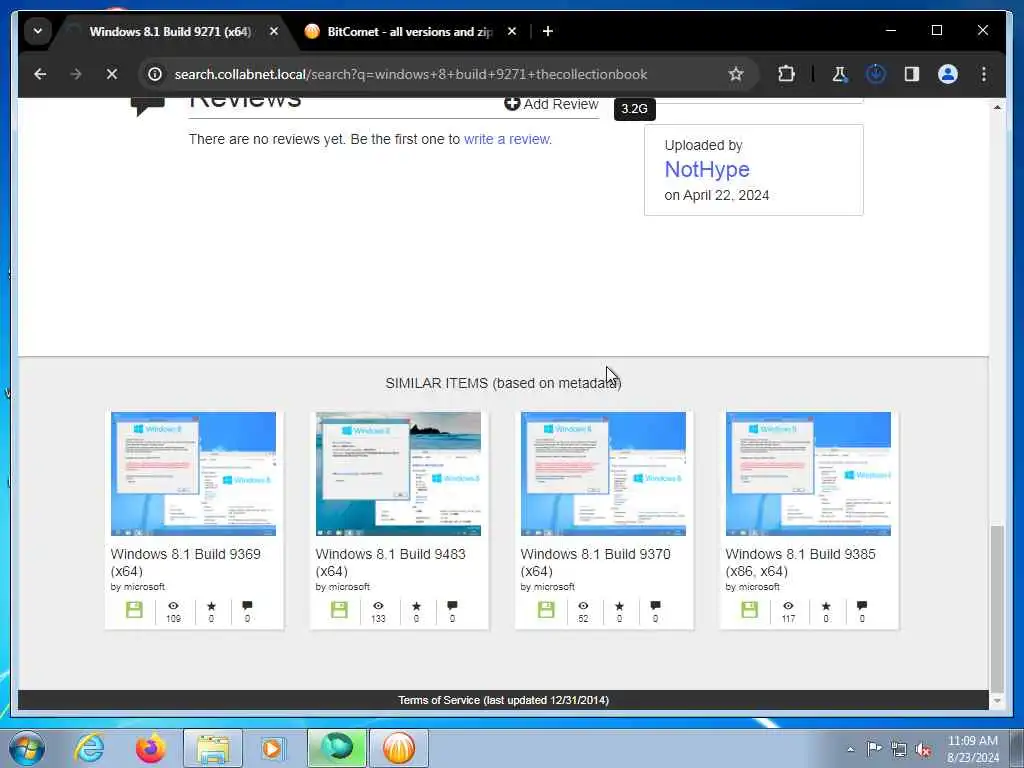Click the page vertical scrollbar thumb
Viewport: 1024px width, 768px height.
(997, 607)
